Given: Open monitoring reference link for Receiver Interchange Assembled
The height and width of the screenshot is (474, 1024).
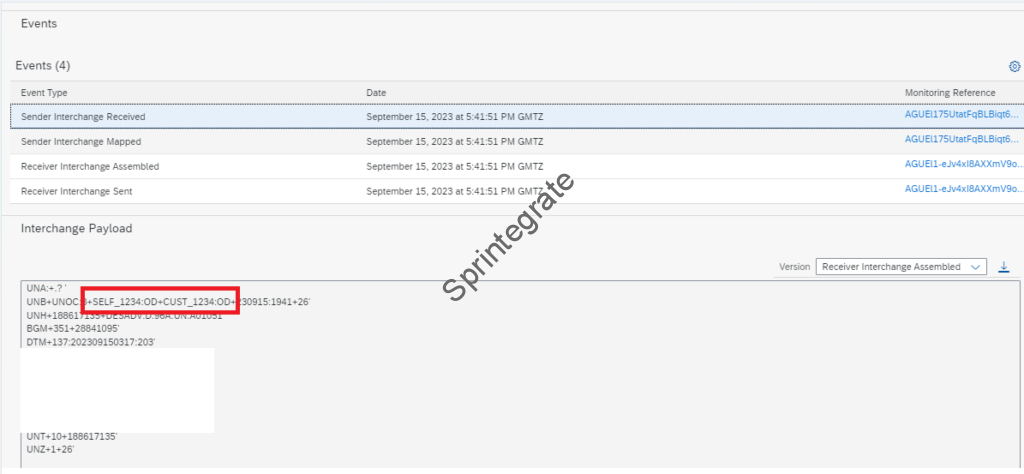Looking at the screenshot, I should 961,165.
